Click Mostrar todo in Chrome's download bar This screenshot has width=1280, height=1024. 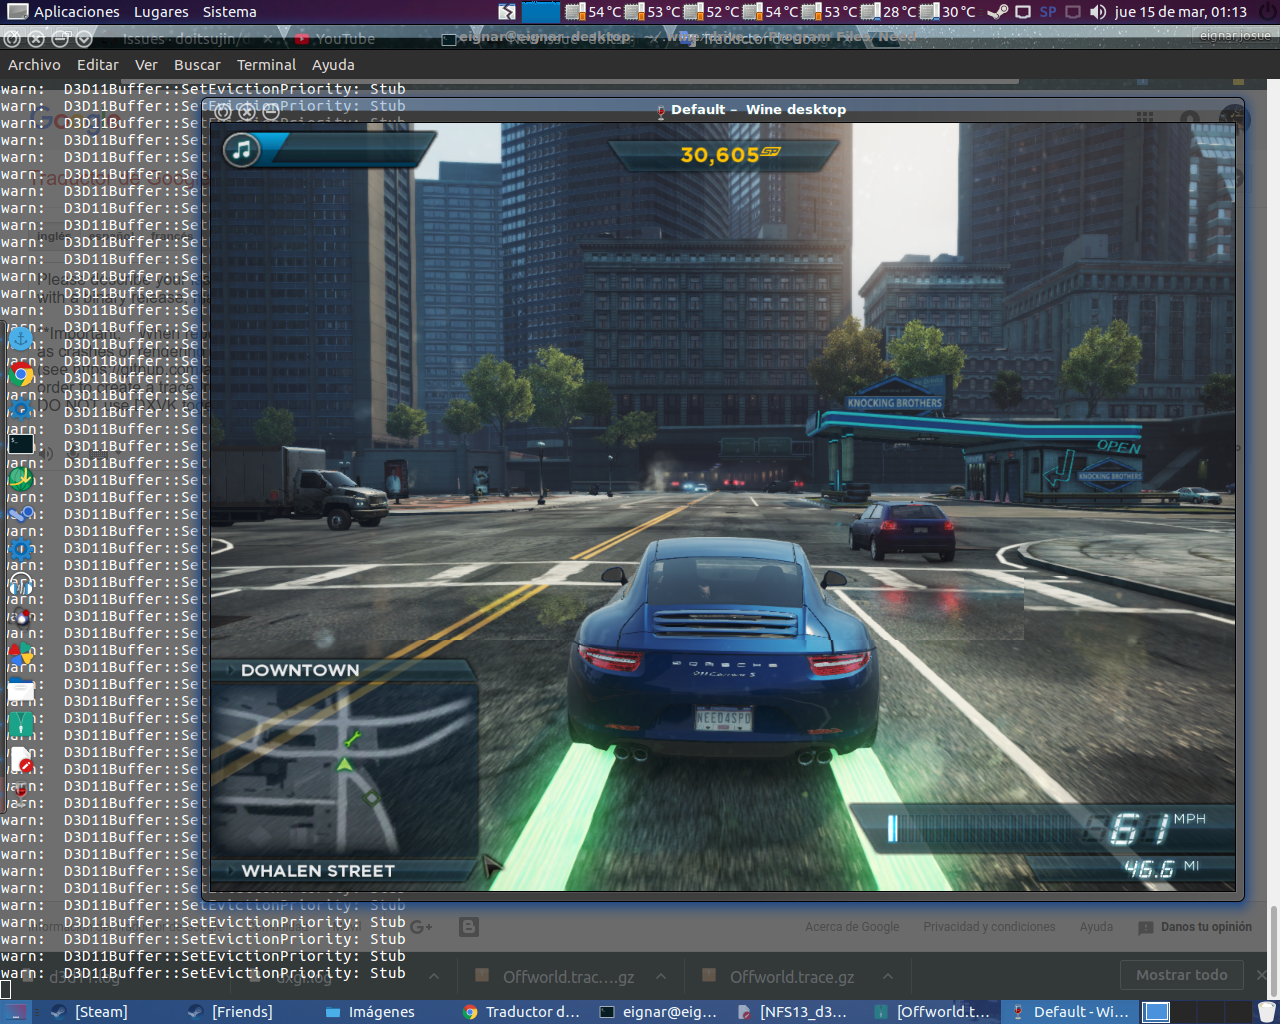point(1181,975)
